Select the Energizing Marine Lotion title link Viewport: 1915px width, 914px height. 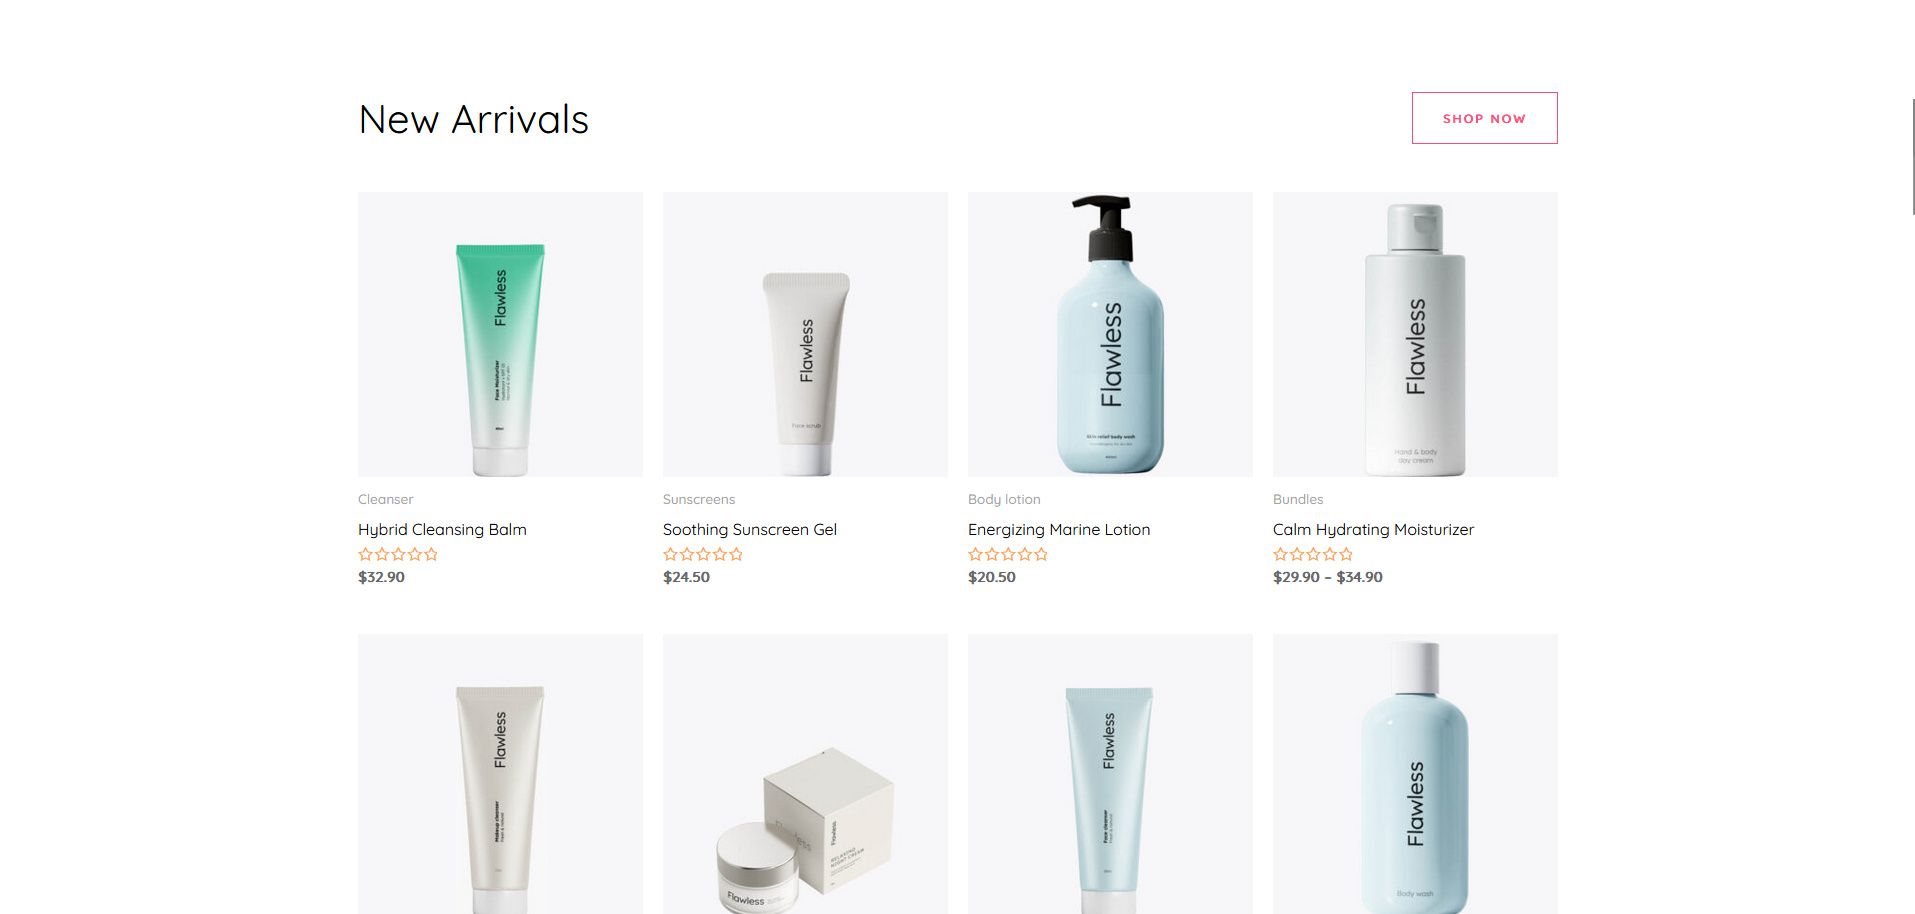click(x=1059, y=530)
